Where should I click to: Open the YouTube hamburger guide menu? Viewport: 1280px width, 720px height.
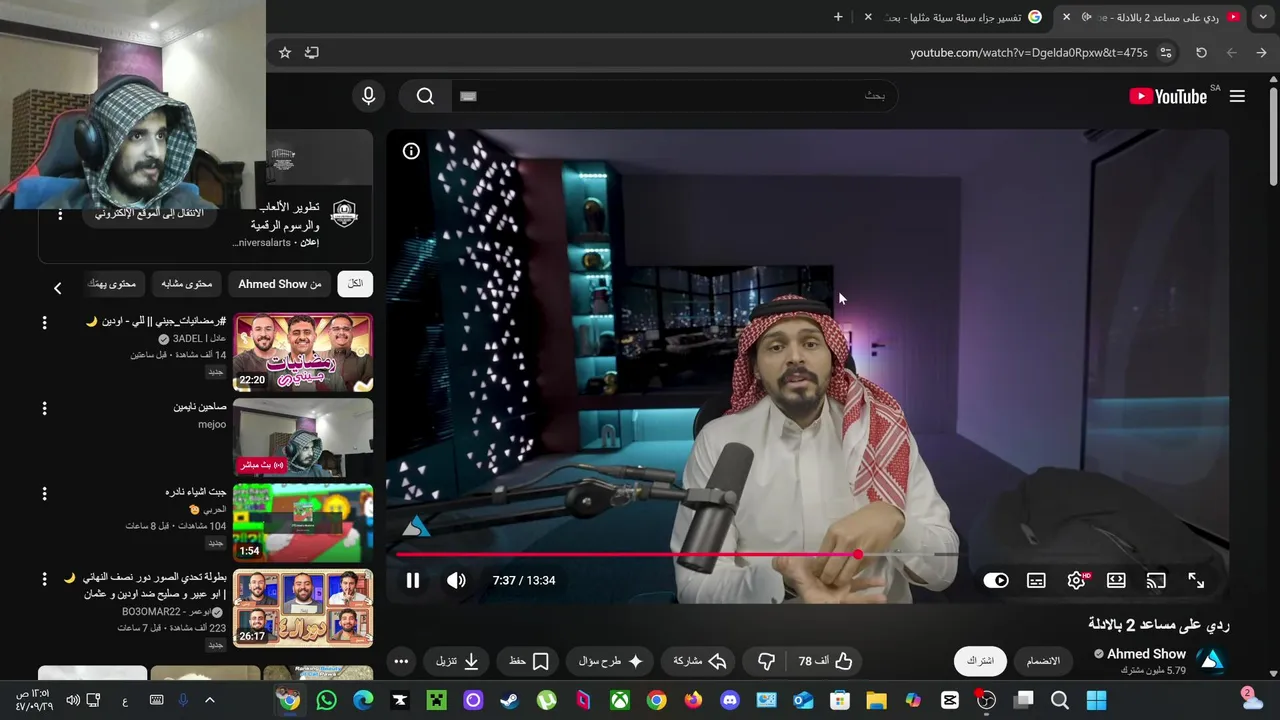[x=1237, y=96]
